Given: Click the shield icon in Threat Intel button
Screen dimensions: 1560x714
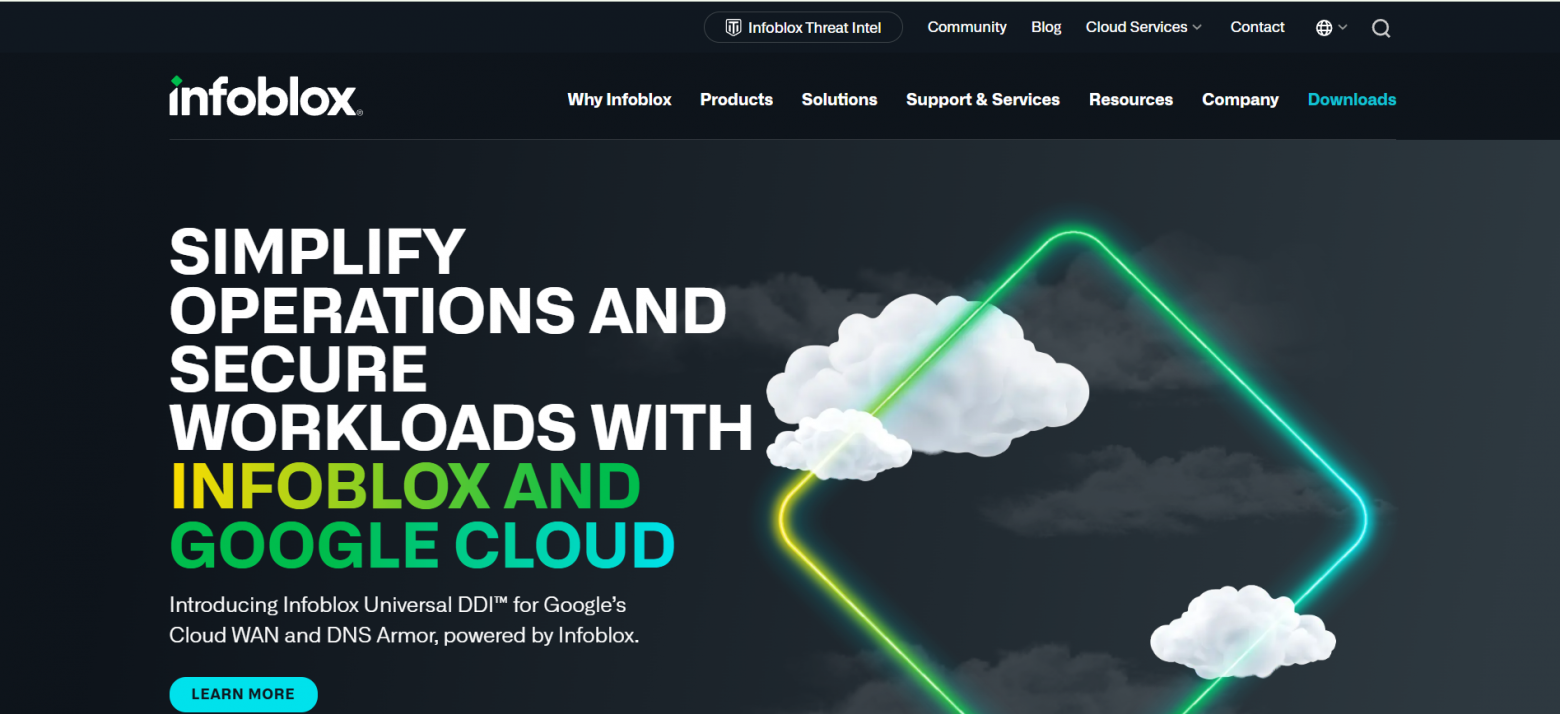Looking at the screenshot, I should (733, 27).
